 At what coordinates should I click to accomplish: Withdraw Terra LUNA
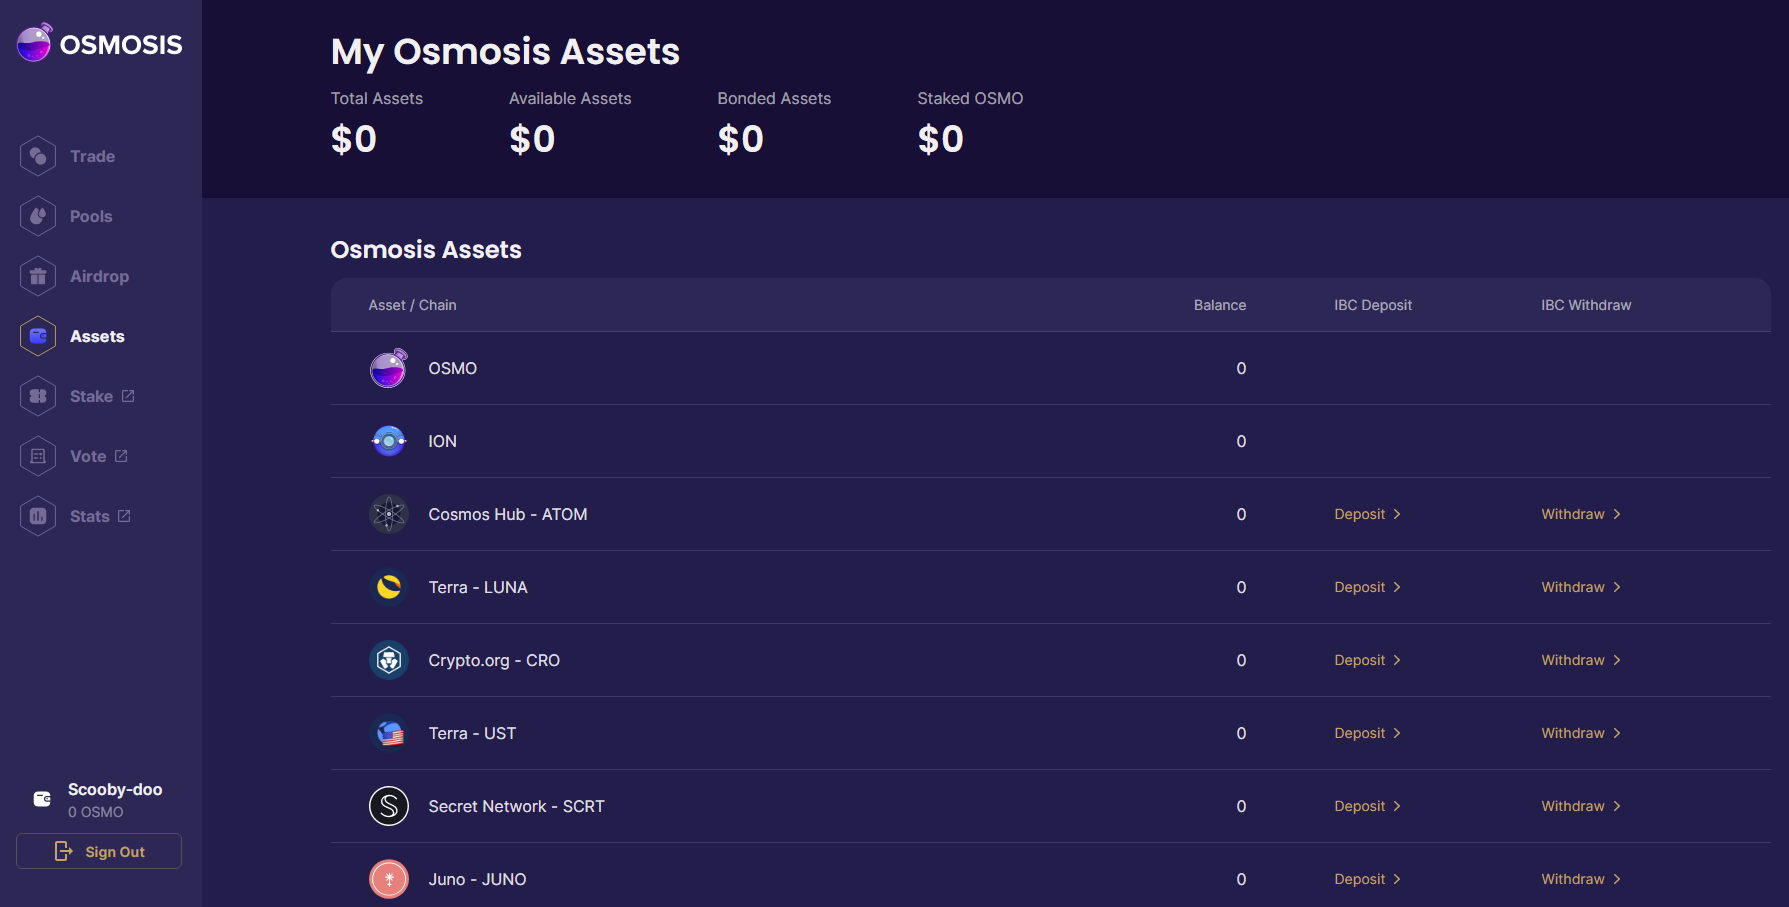(1581, 587)
